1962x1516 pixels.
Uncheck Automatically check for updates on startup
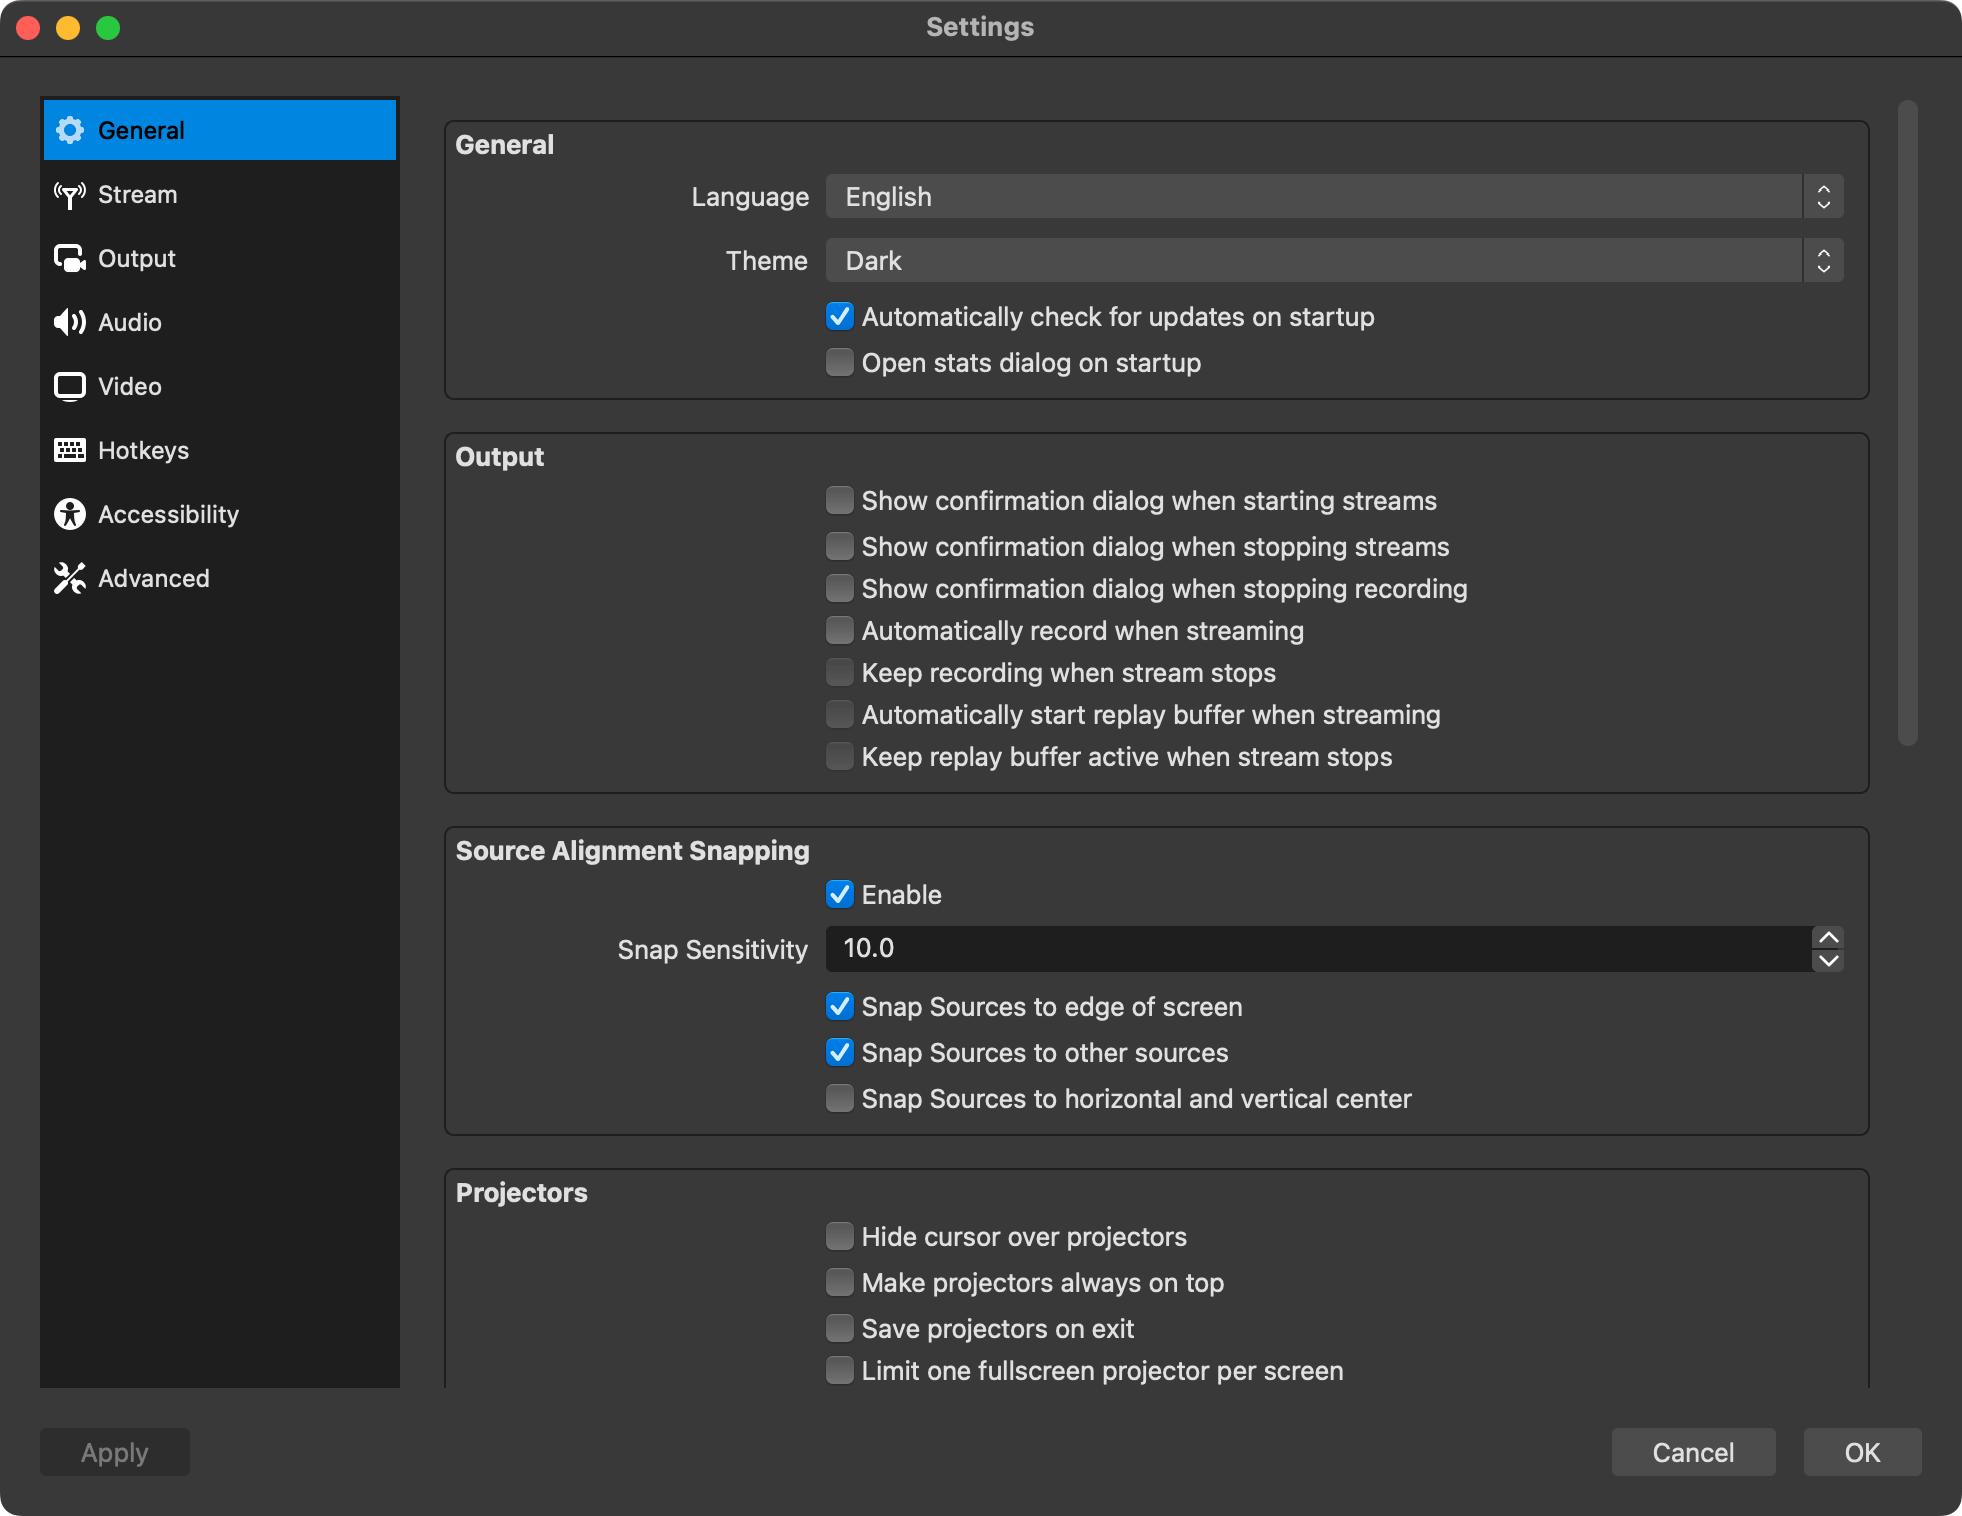click(839, 316)
